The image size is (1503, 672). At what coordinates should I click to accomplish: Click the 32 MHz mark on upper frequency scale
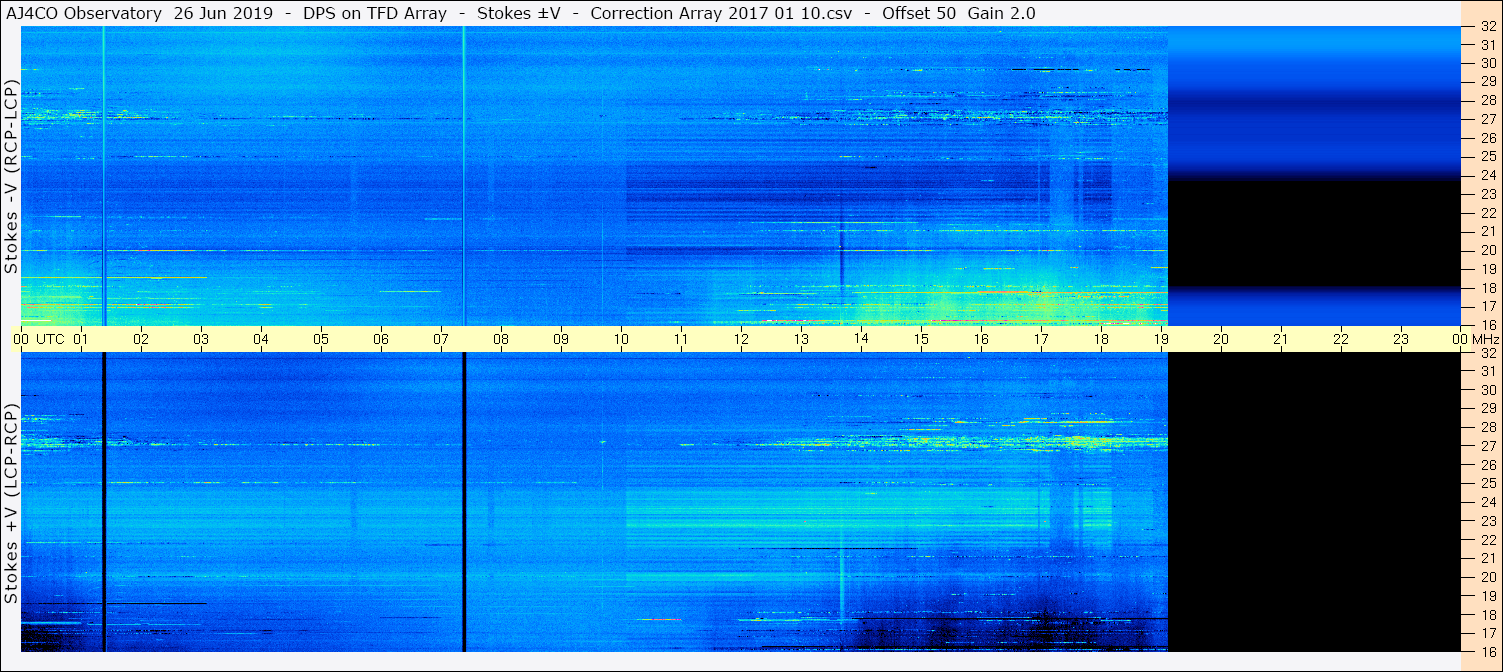pos(1488,27)
